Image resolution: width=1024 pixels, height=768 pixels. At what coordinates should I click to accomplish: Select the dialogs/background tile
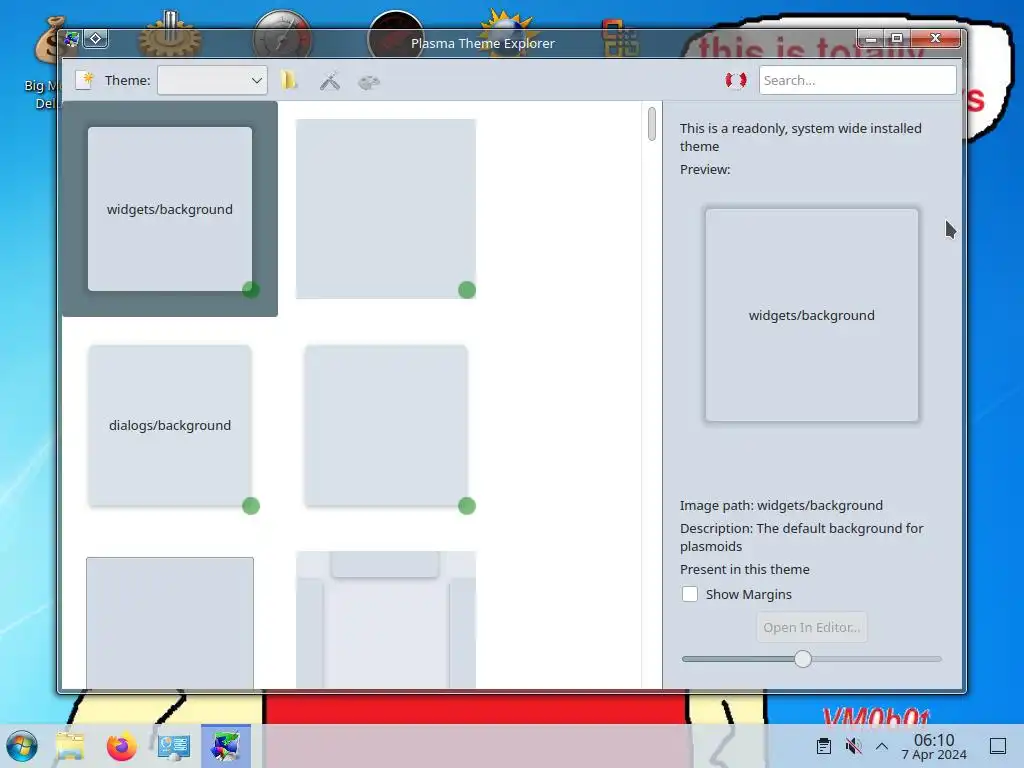click(170, 426)
